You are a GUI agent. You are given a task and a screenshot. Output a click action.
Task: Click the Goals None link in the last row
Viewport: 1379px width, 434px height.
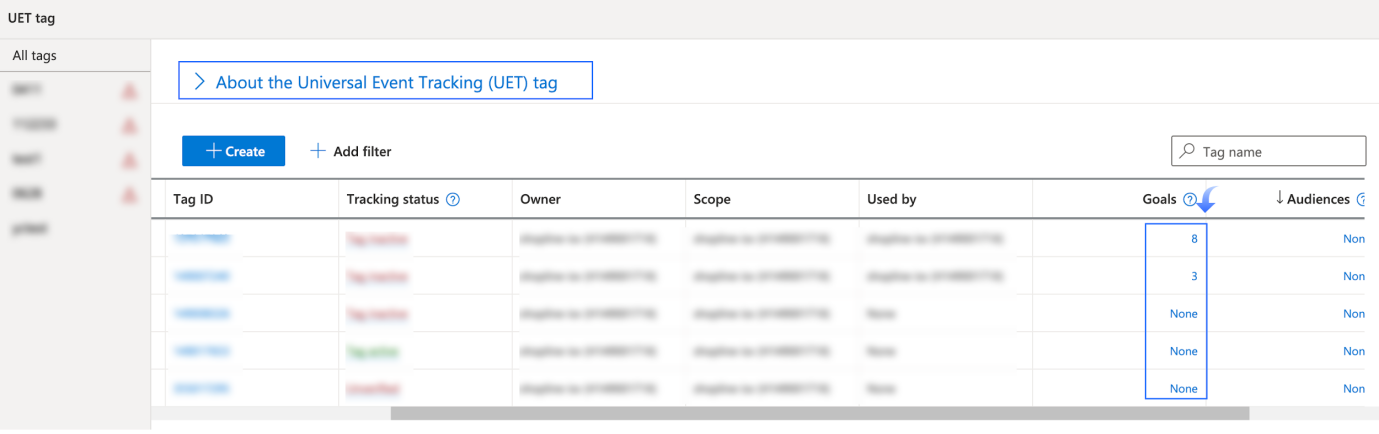(1183, 389)
